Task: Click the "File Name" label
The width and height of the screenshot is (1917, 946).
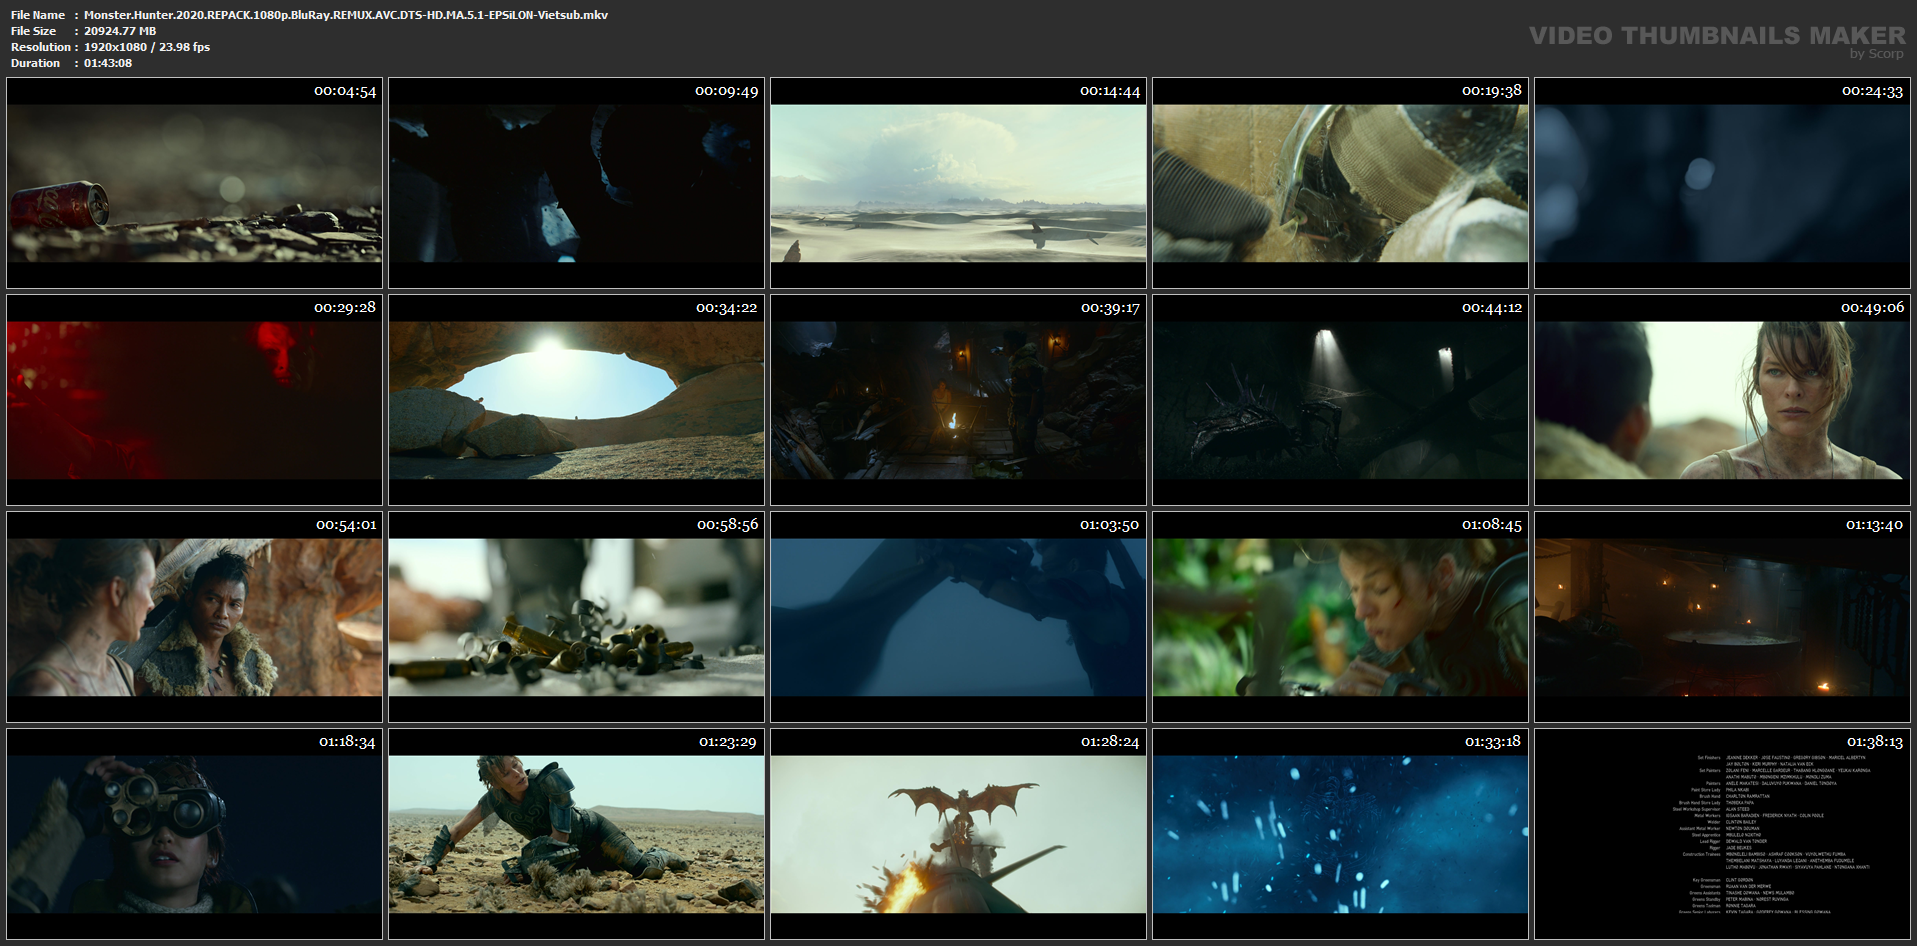Action: point(38,15)
